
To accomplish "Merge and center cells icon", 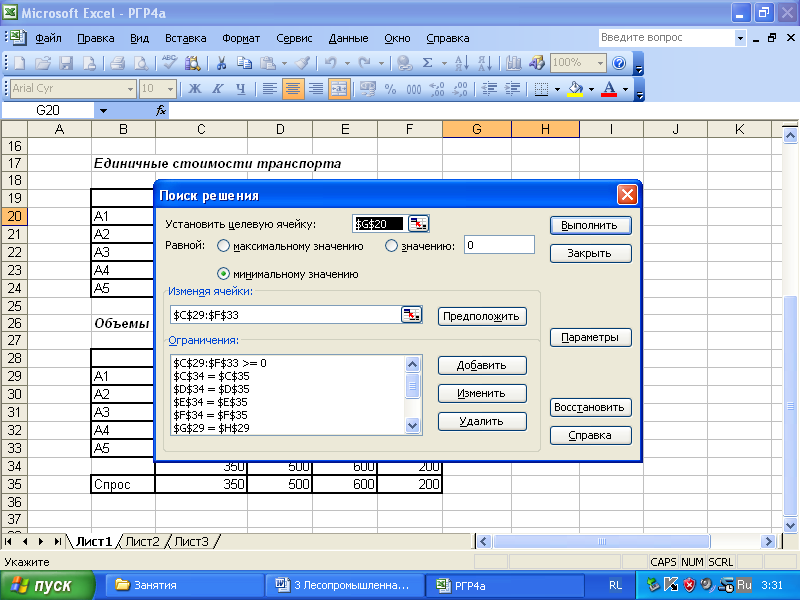I will 339,89.
